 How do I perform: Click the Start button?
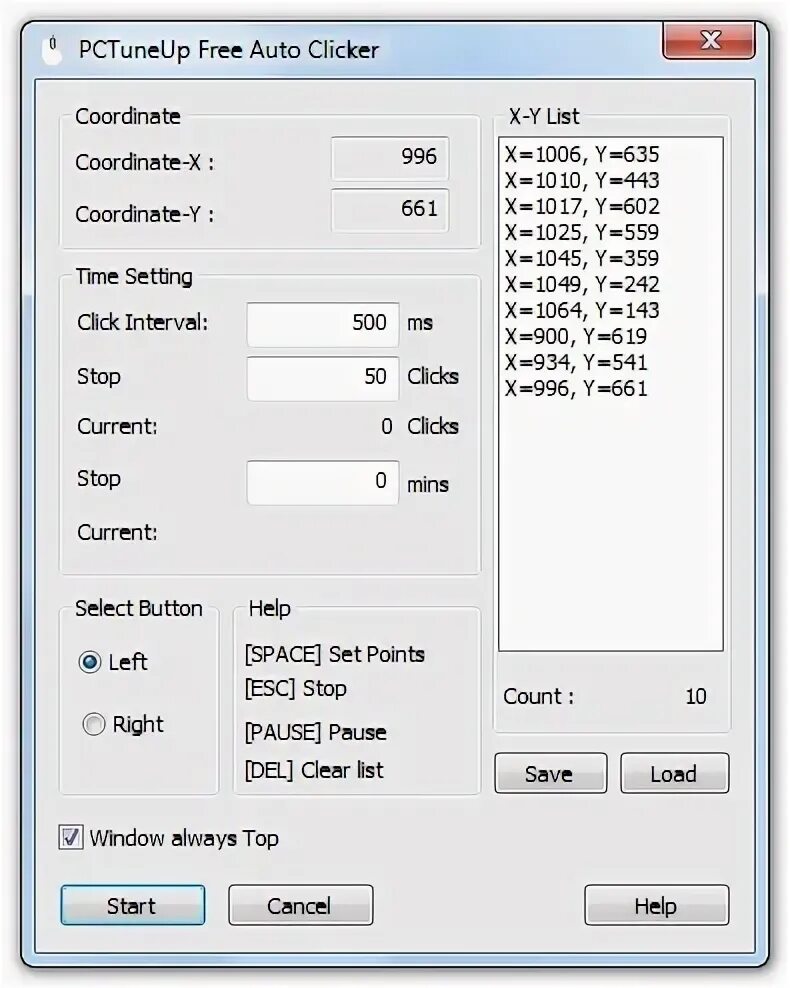(x=133, y=905)
